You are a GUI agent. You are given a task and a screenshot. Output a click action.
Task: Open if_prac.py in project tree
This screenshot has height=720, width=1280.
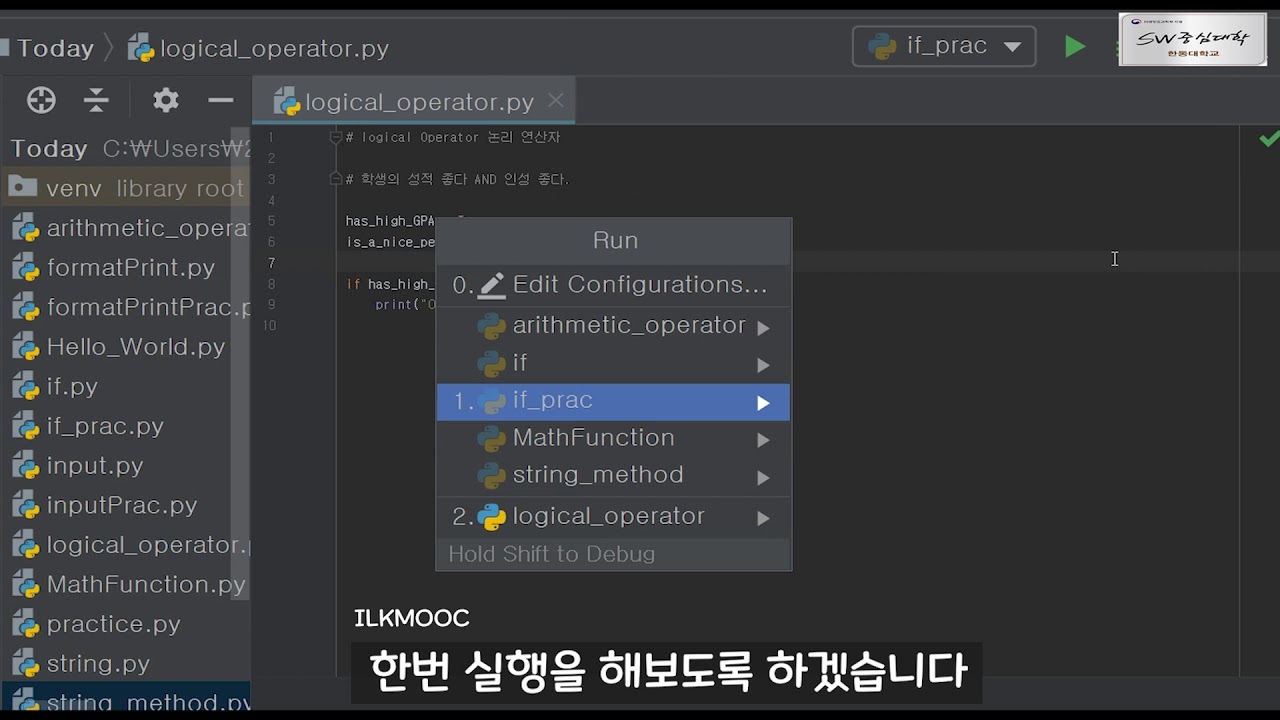coord(125,426)
